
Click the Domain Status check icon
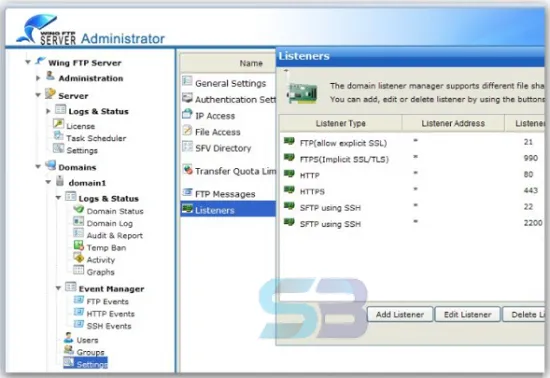[79, 209]
